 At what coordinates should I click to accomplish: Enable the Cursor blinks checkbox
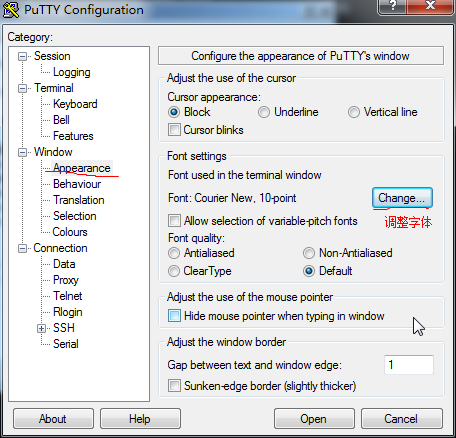174,130
